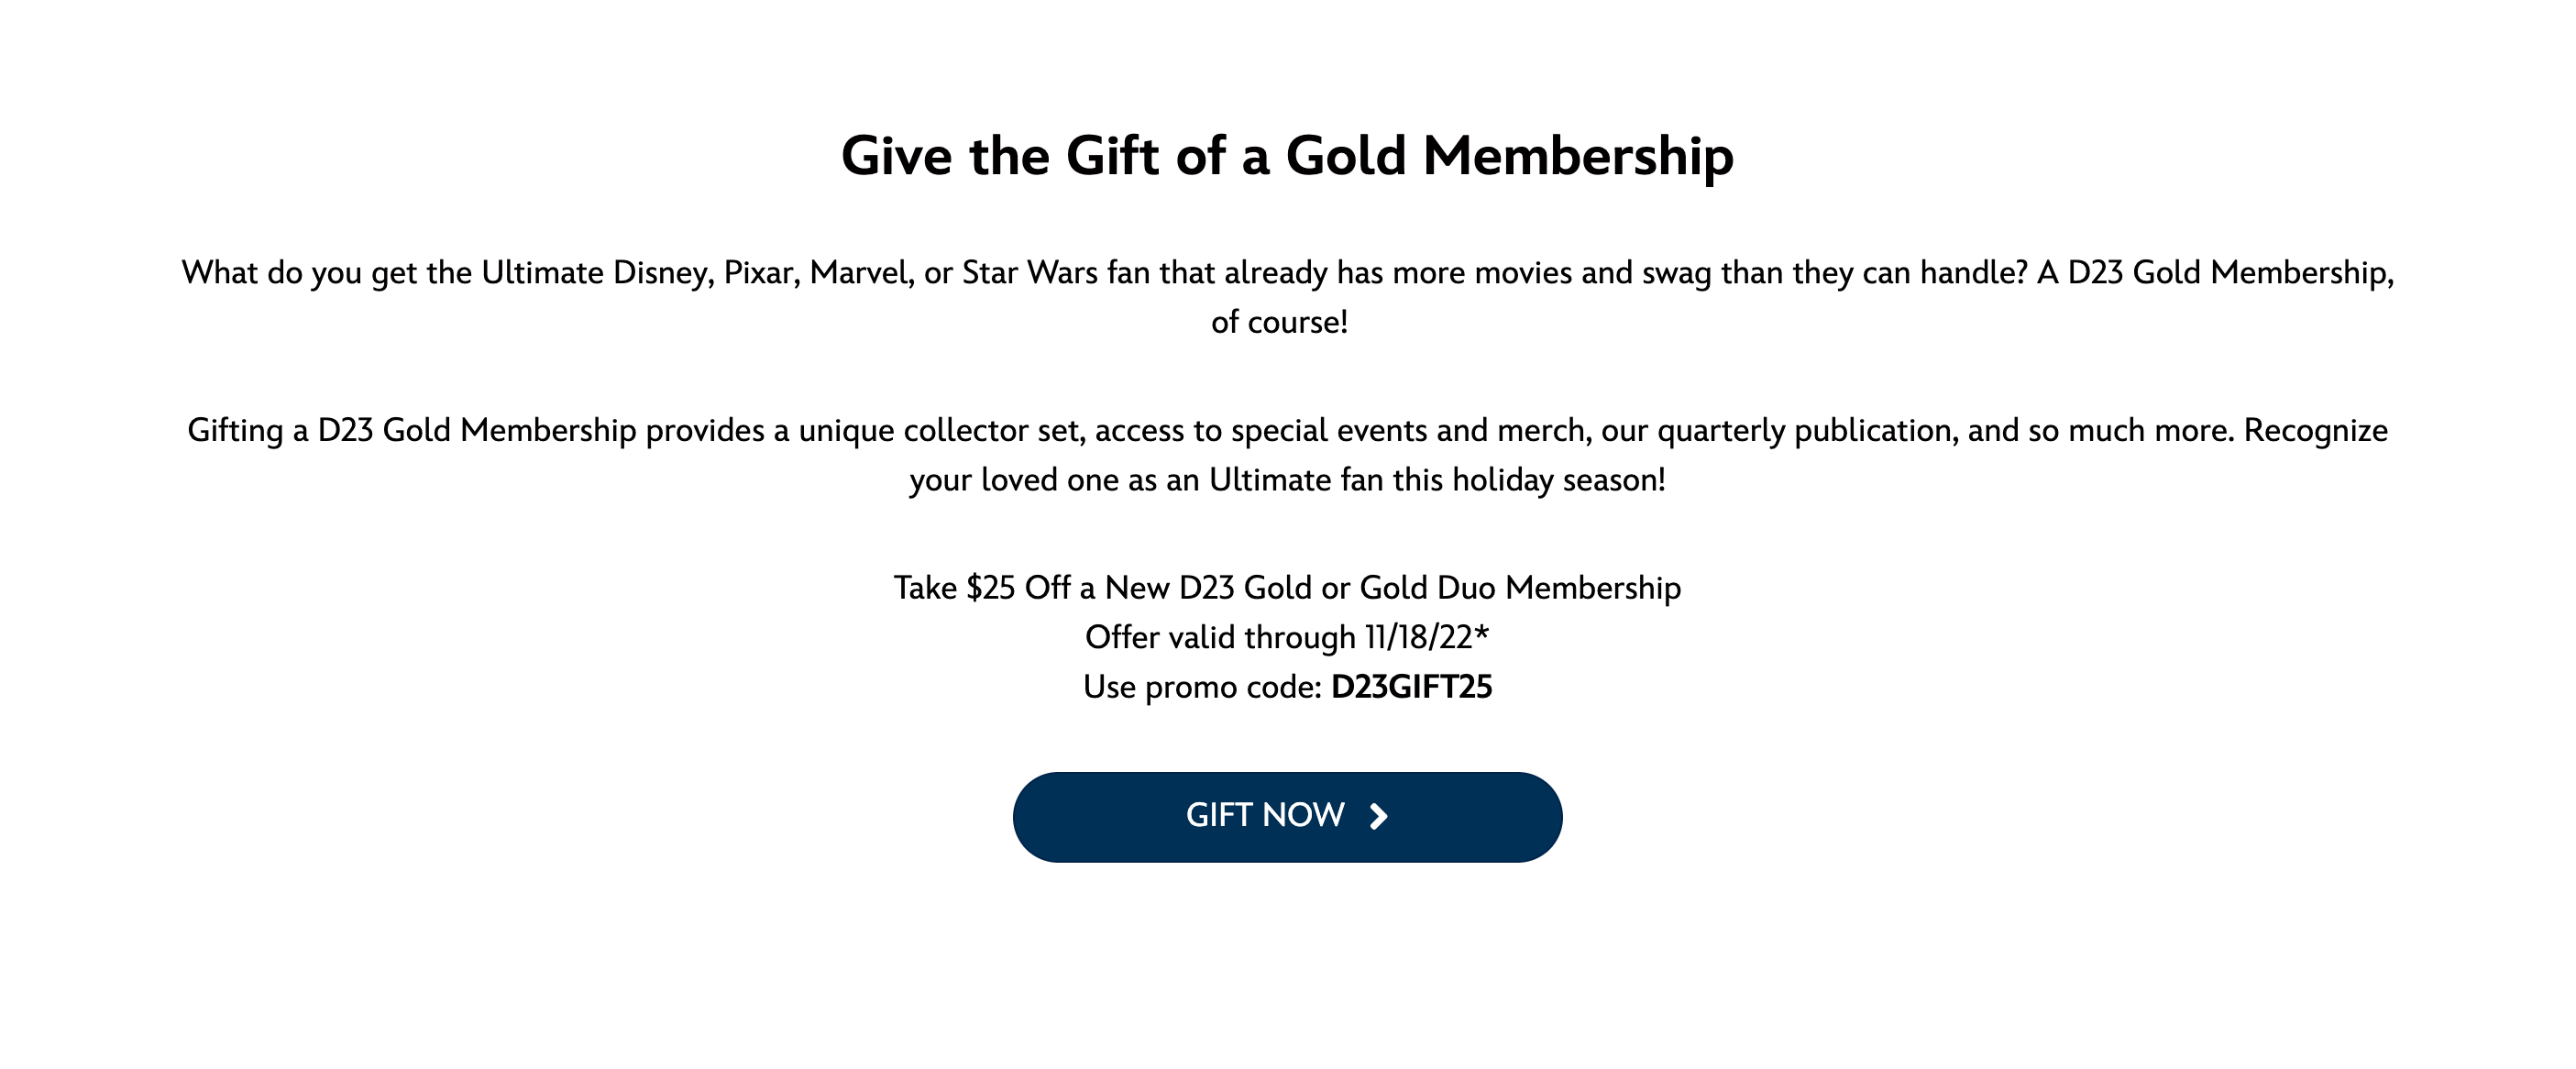
Task: Click the chevron arrow icon beside GIFT NOW
Action: pos(1379,817)
